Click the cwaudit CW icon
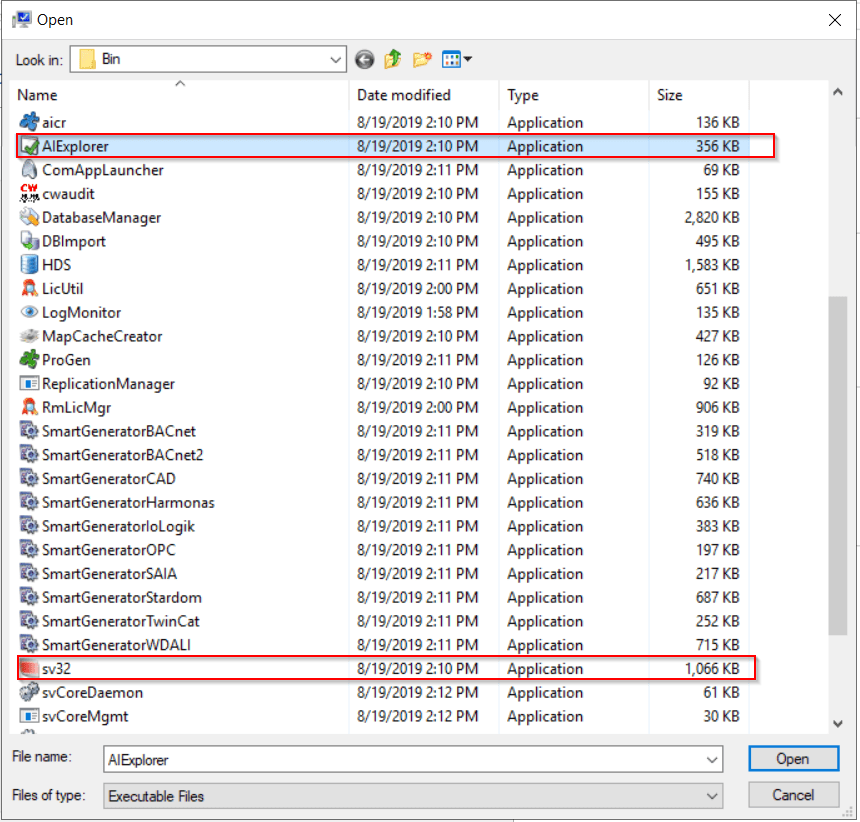860x822 pixels. tap(30, 193)
